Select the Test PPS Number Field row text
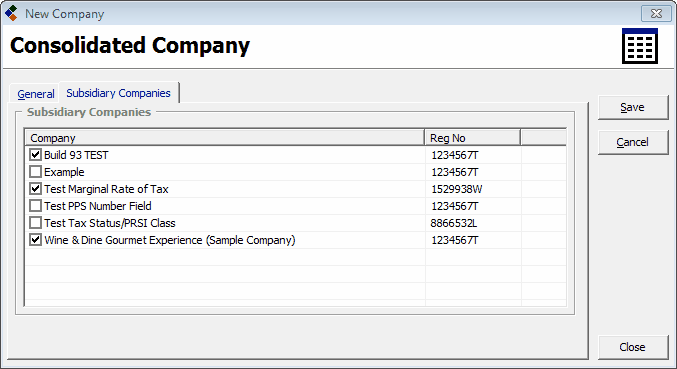 98,206
